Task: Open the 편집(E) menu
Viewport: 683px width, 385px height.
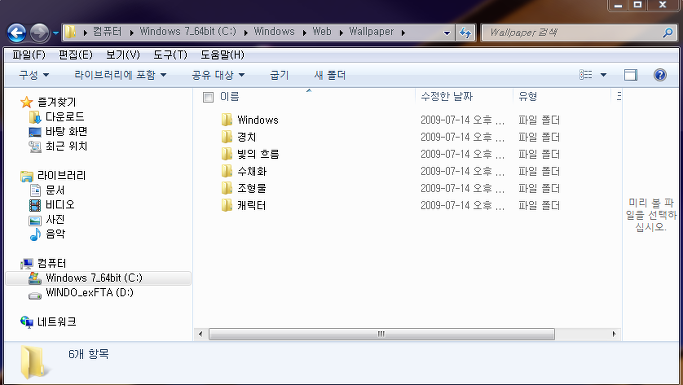Action: 76,55
